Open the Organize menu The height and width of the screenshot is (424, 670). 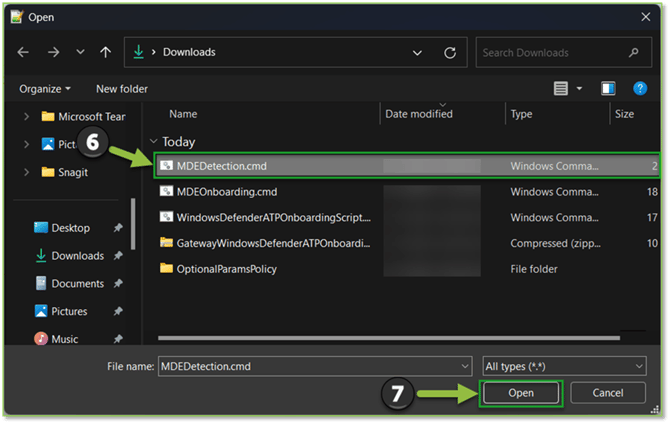tap(45, 89)
